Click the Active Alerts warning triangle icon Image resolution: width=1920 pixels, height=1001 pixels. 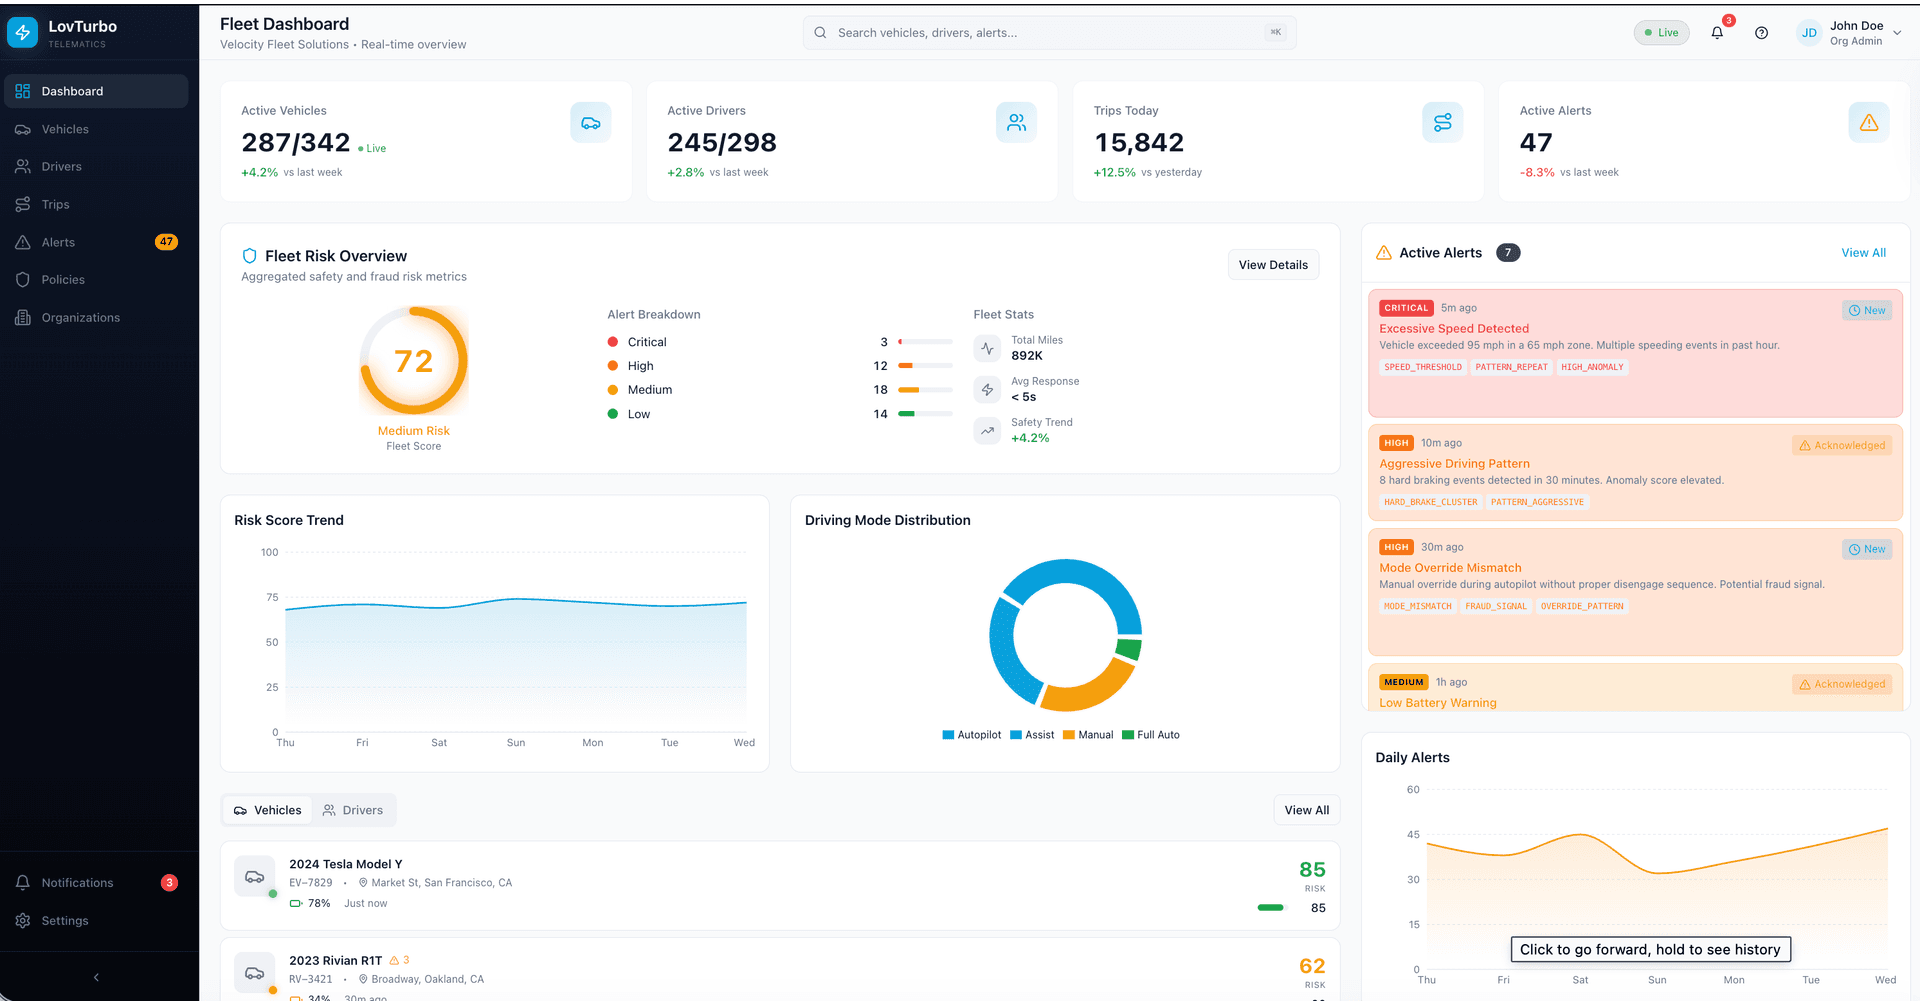[1869, 123]
